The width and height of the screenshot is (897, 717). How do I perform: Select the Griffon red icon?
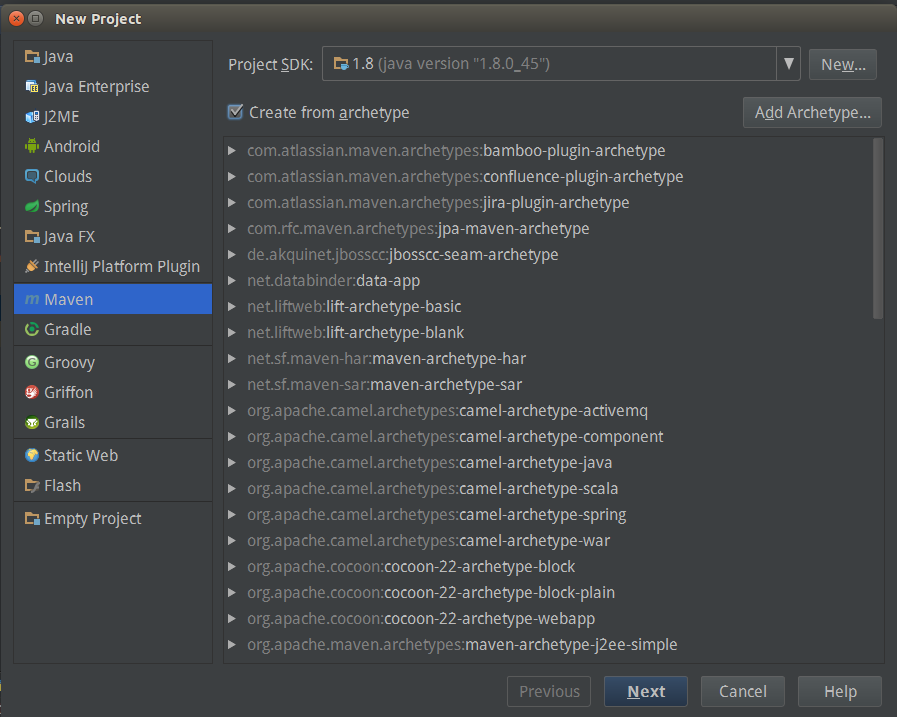32,392
